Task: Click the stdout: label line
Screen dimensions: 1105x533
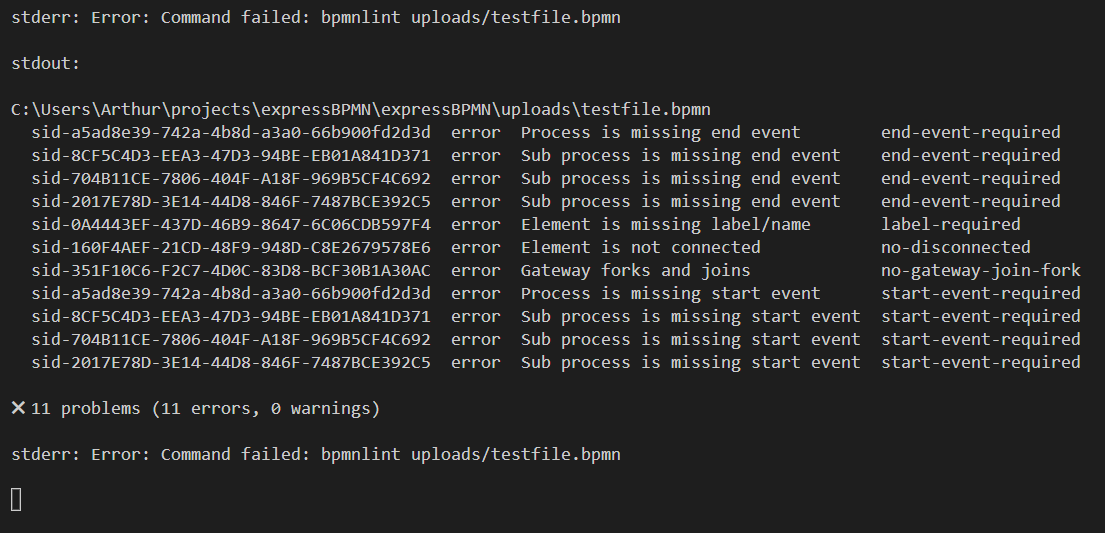Action: (x=46, y=63)
